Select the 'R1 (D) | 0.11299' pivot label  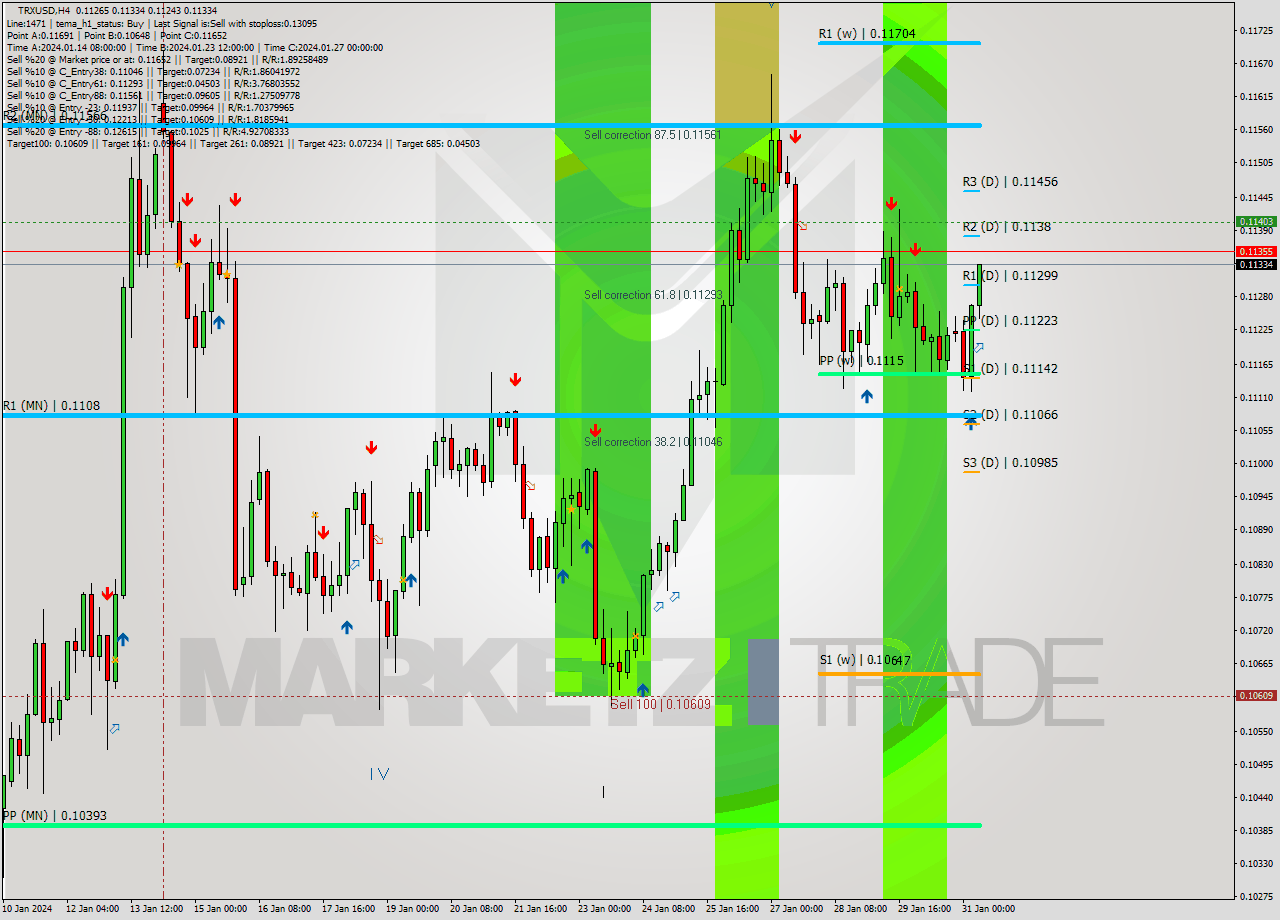point(1010,275)
